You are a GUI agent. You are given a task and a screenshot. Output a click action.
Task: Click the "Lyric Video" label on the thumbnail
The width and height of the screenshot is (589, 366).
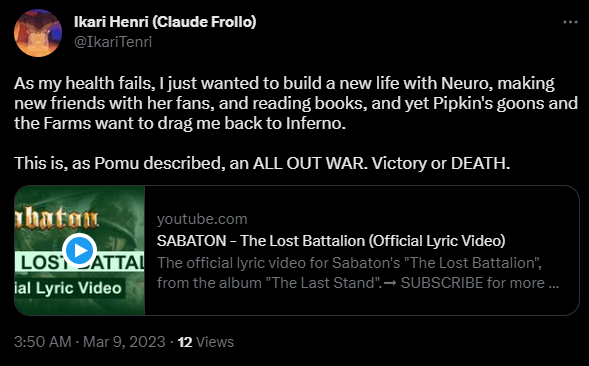(x=70, y=288)
